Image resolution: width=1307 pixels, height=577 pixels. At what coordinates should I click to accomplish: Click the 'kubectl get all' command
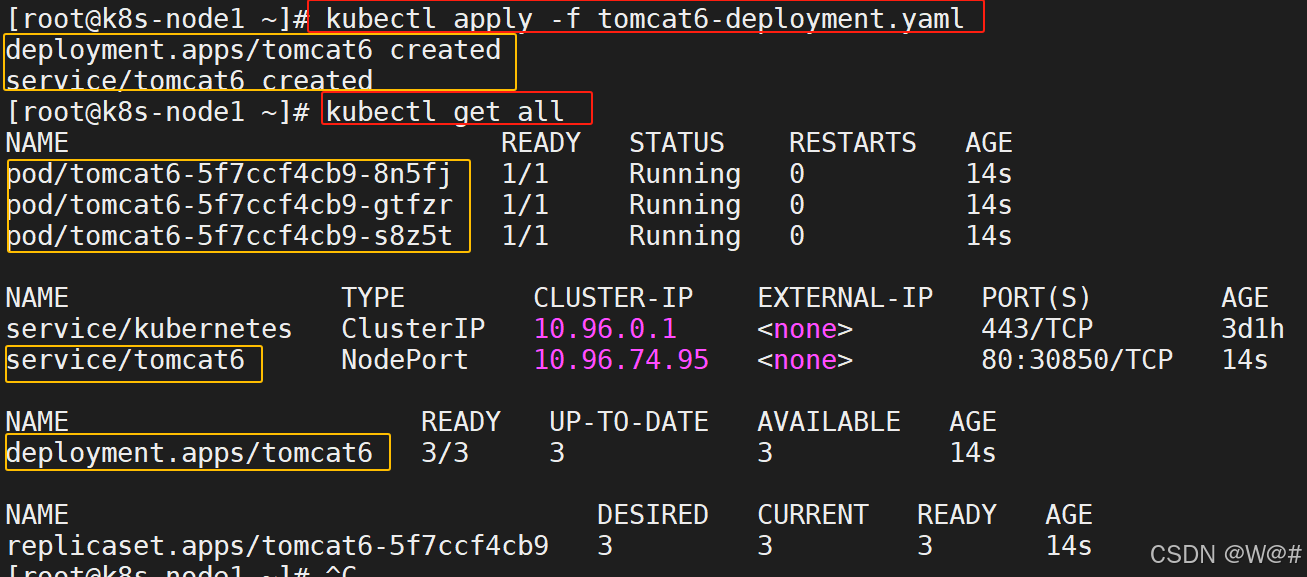445,111
